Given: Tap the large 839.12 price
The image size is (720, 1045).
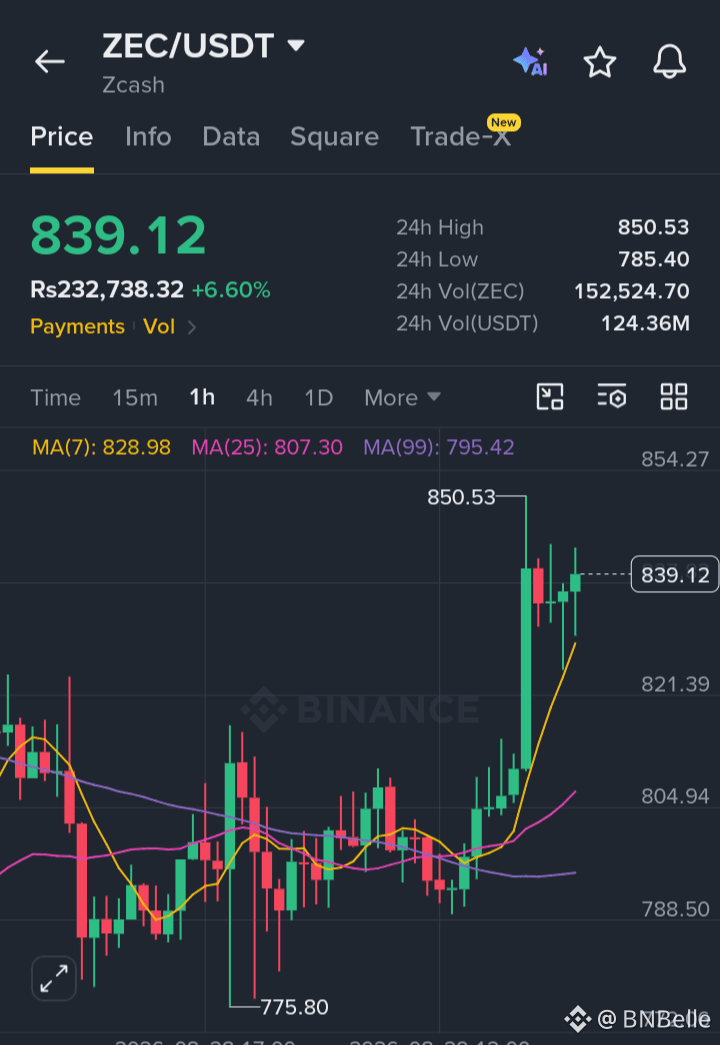Looking at the screenshot, I should [x=119, y=236].
